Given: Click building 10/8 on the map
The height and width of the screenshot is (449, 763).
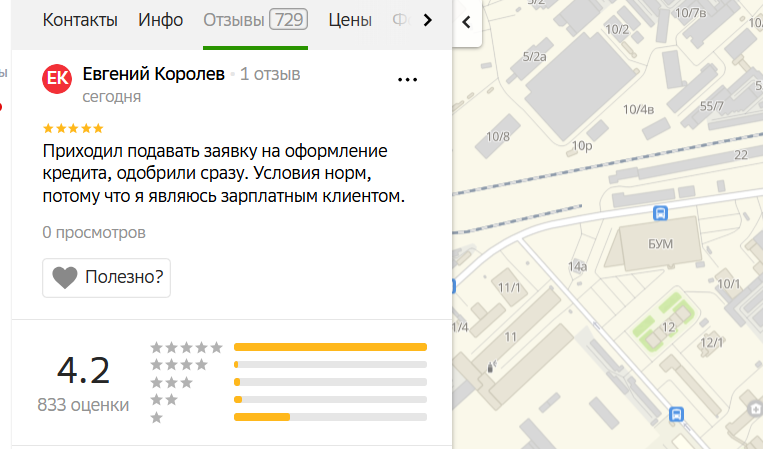Looking at the screenshot, I should (x=498, y=137).
